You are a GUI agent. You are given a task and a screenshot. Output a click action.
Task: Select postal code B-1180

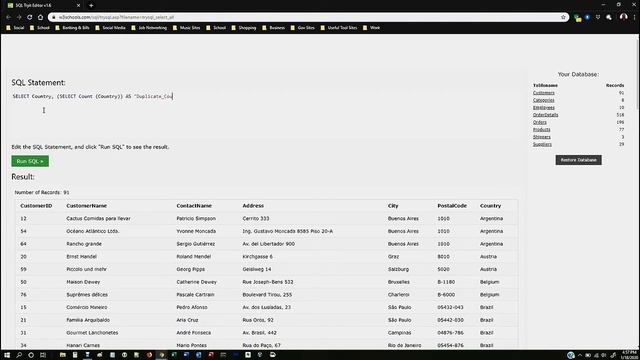pyautogui.click(x=446, y=282)
